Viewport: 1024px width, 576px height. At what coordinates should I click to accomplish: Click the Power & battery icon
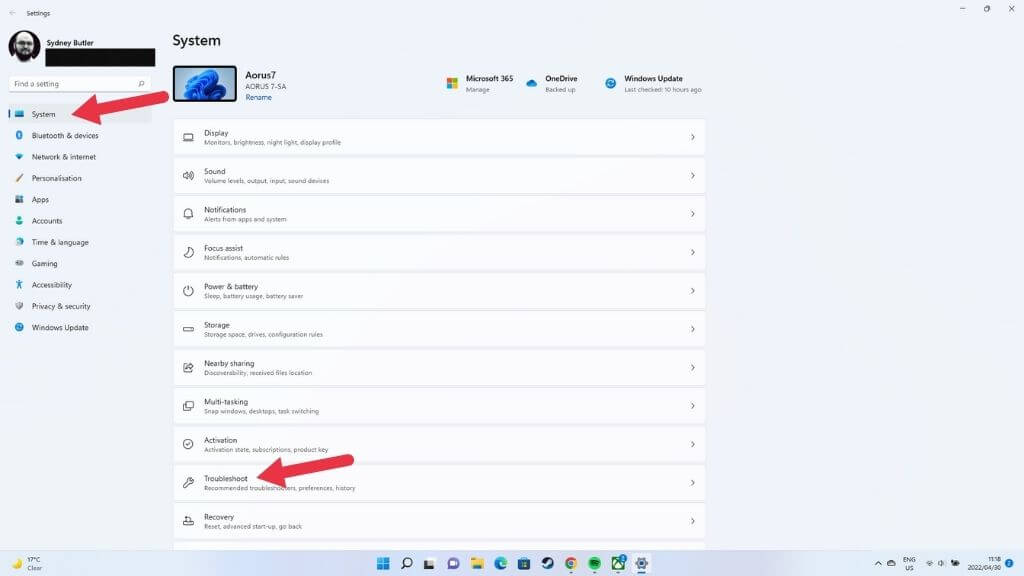pos(188,291)
